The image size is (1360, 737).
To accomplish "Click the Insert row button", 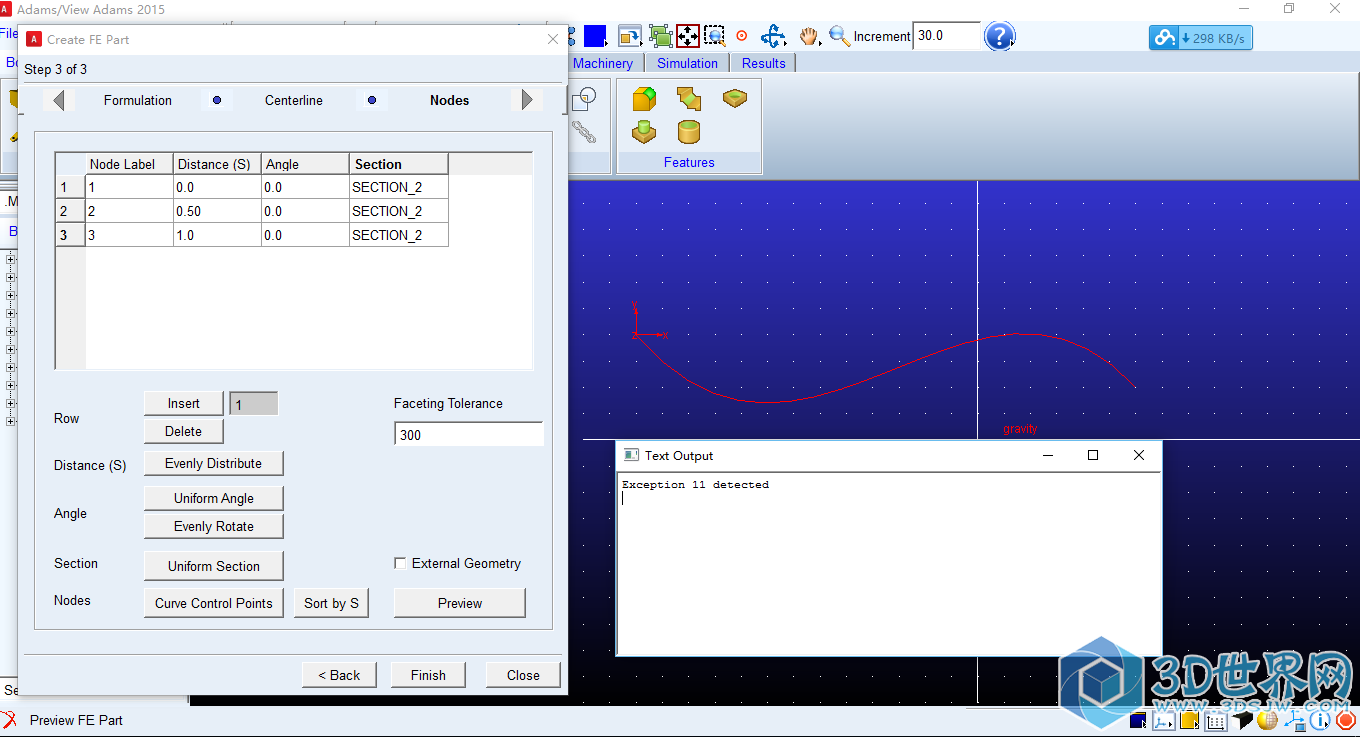I will click(184, 403).
